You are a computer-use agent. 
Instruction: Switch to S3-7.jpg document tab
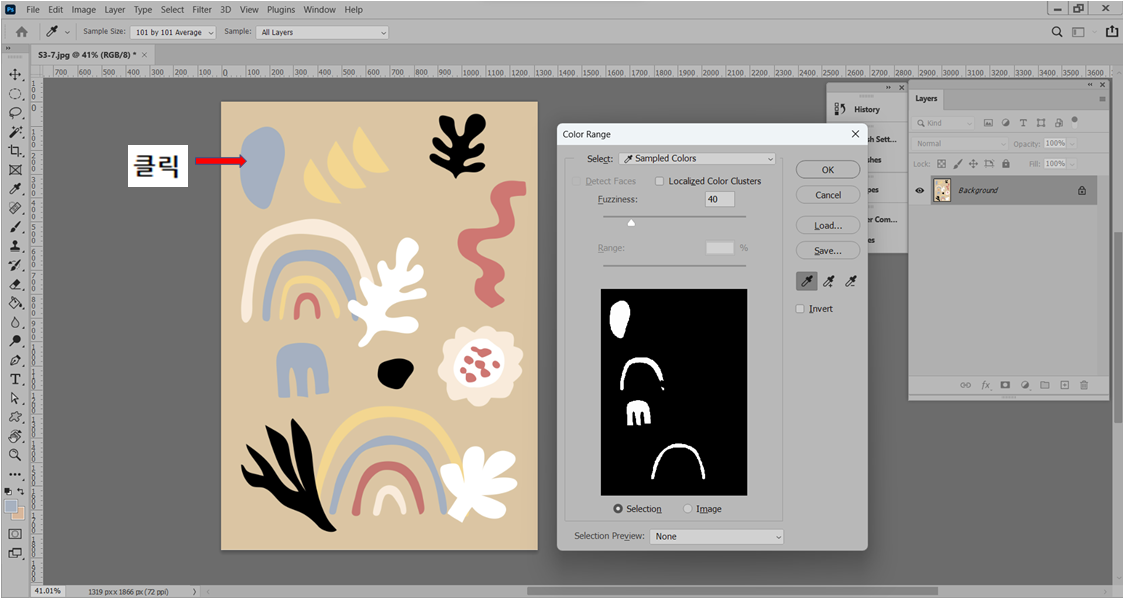[87, 54]
